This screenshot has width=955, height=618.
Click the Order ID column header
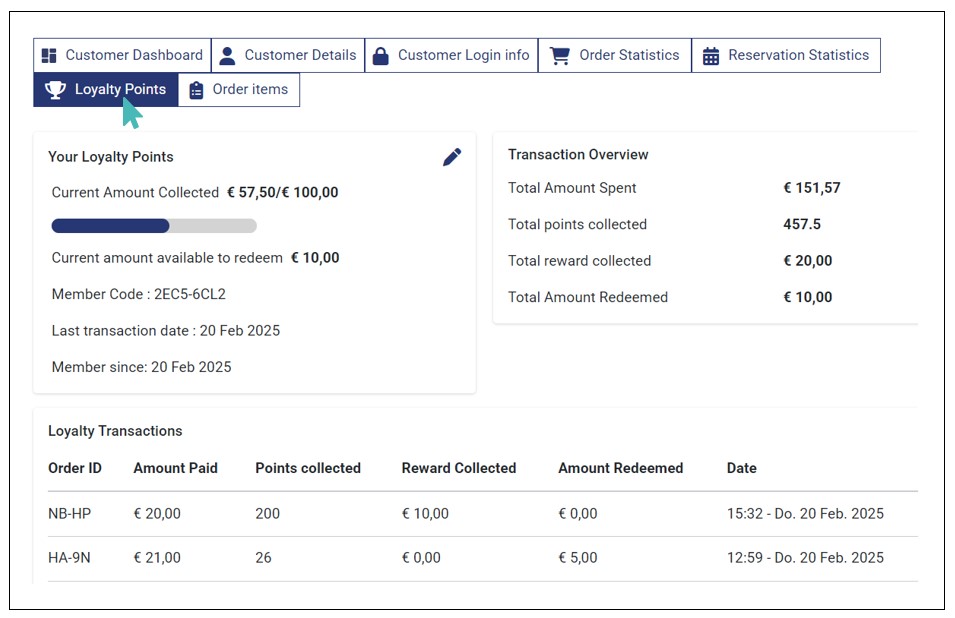click(75, 468)
